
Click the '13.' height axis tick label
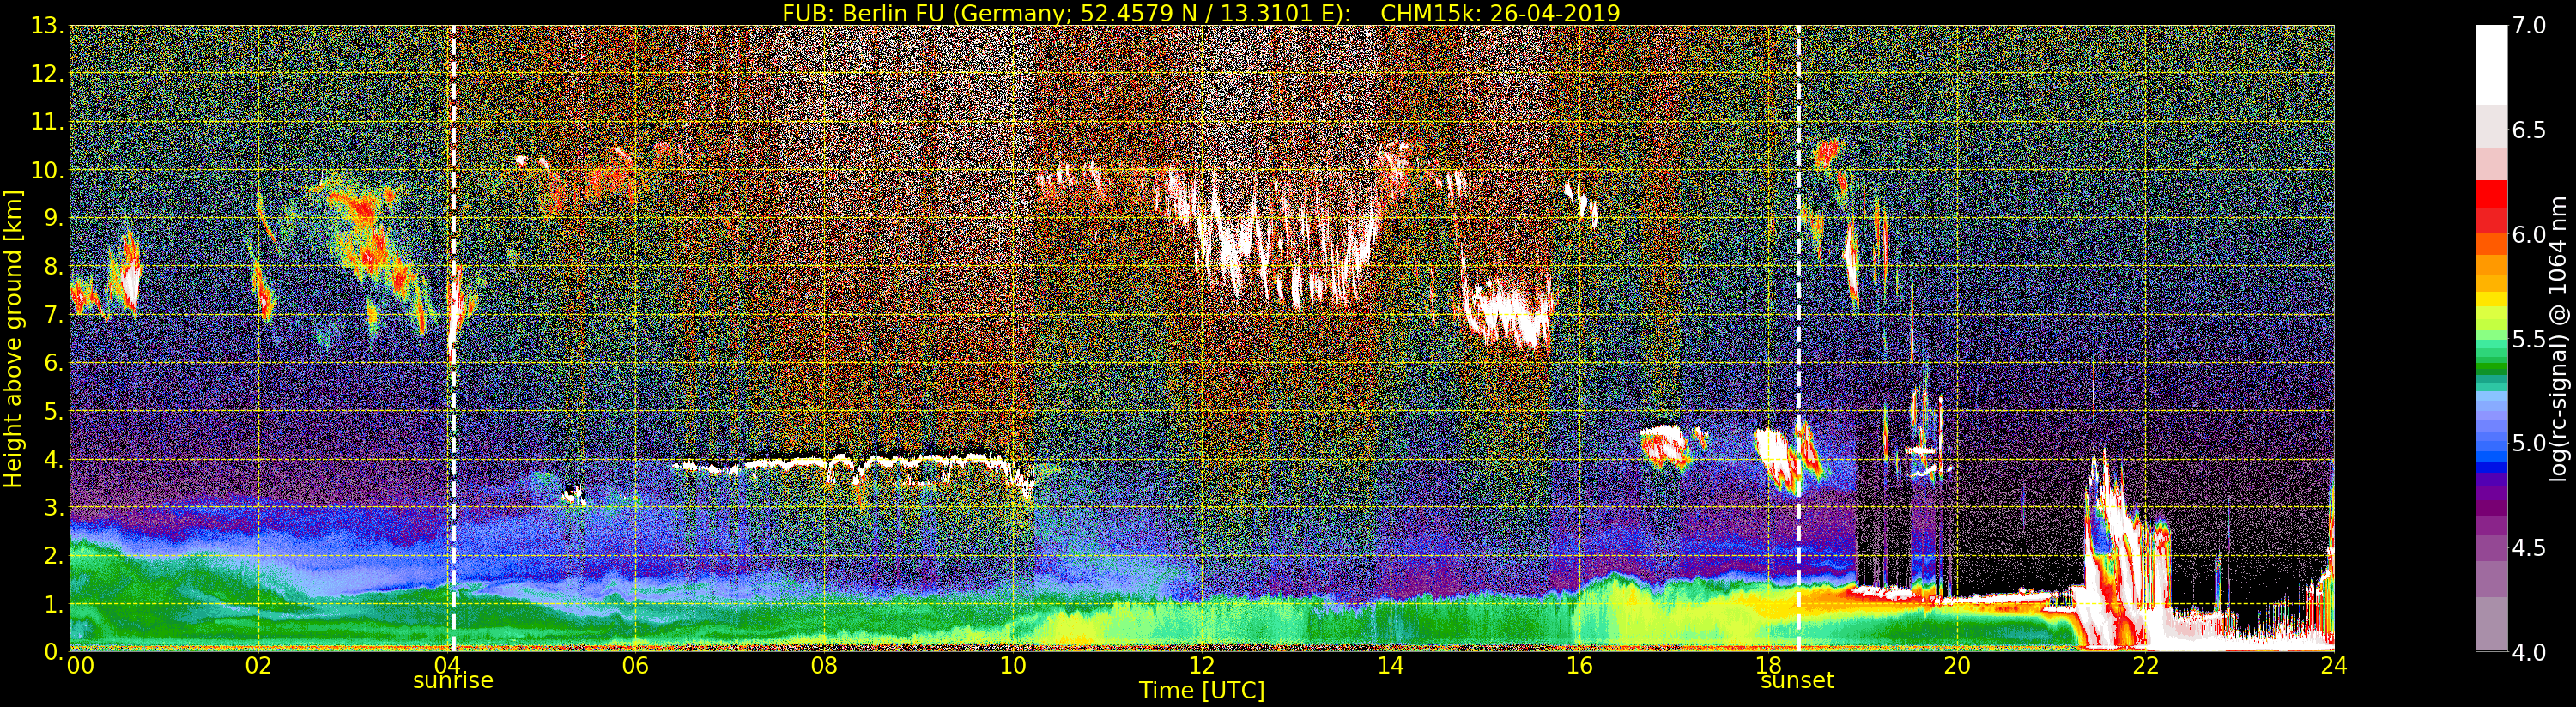[x=47, y=26]
